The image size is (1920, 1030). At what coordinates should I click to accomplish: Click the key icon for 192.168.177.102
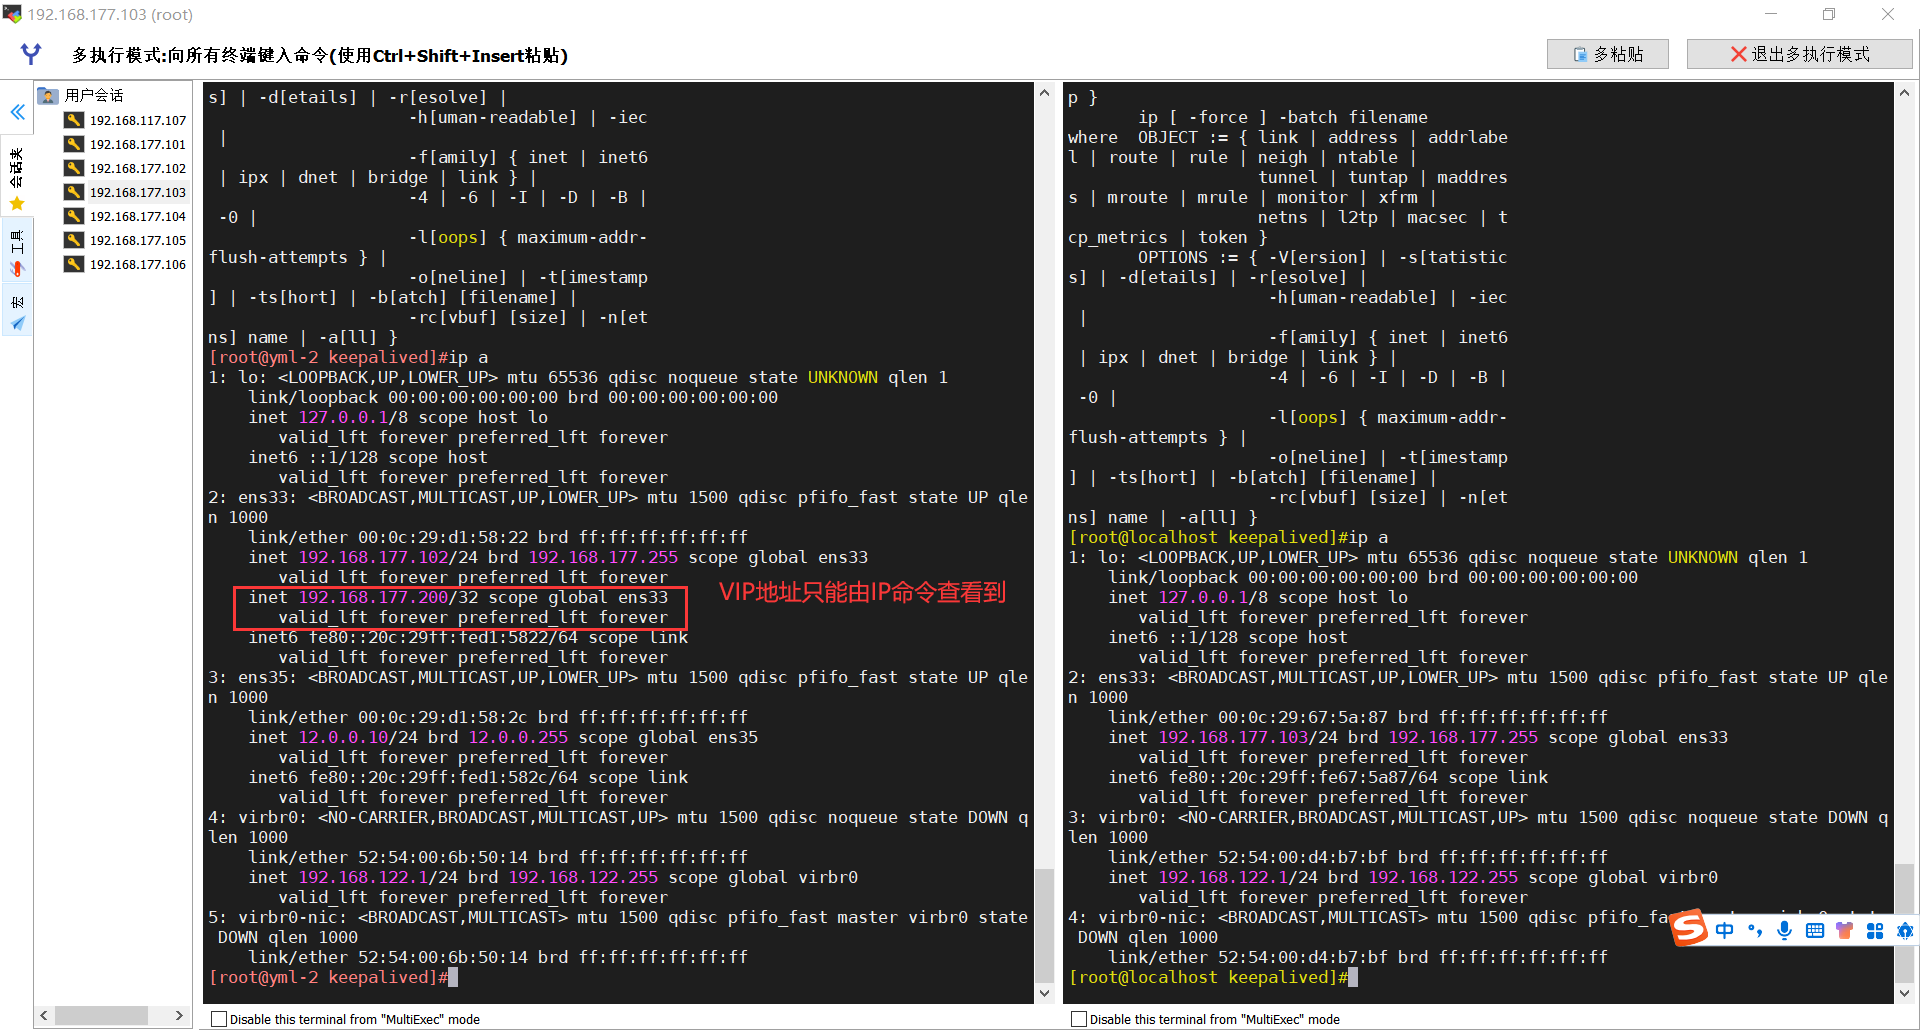[x=74, y=168]
